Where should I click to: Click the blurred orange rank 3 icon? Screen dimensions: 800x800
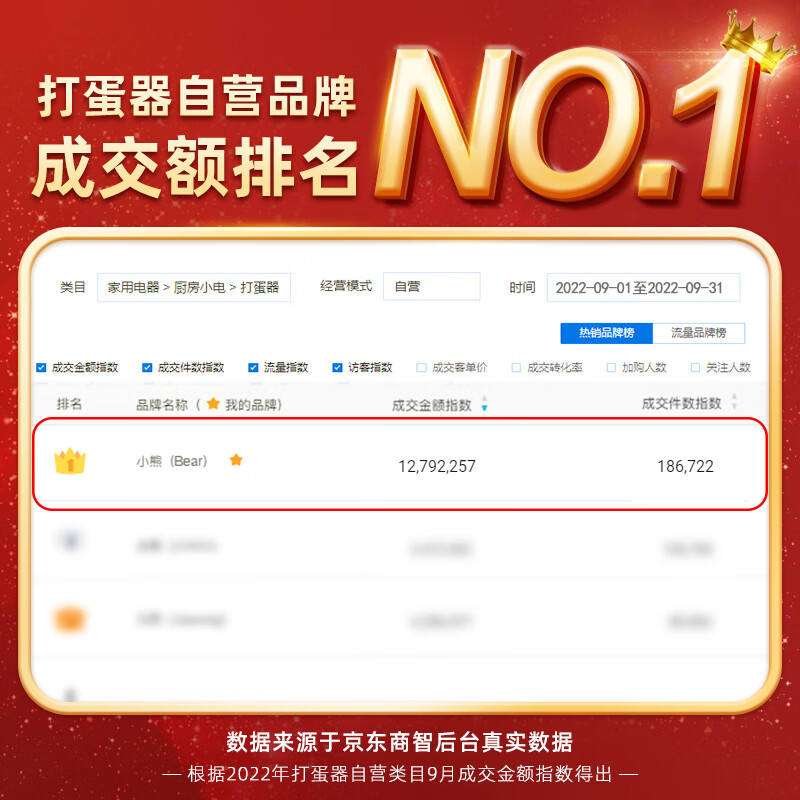pos(69,619)
